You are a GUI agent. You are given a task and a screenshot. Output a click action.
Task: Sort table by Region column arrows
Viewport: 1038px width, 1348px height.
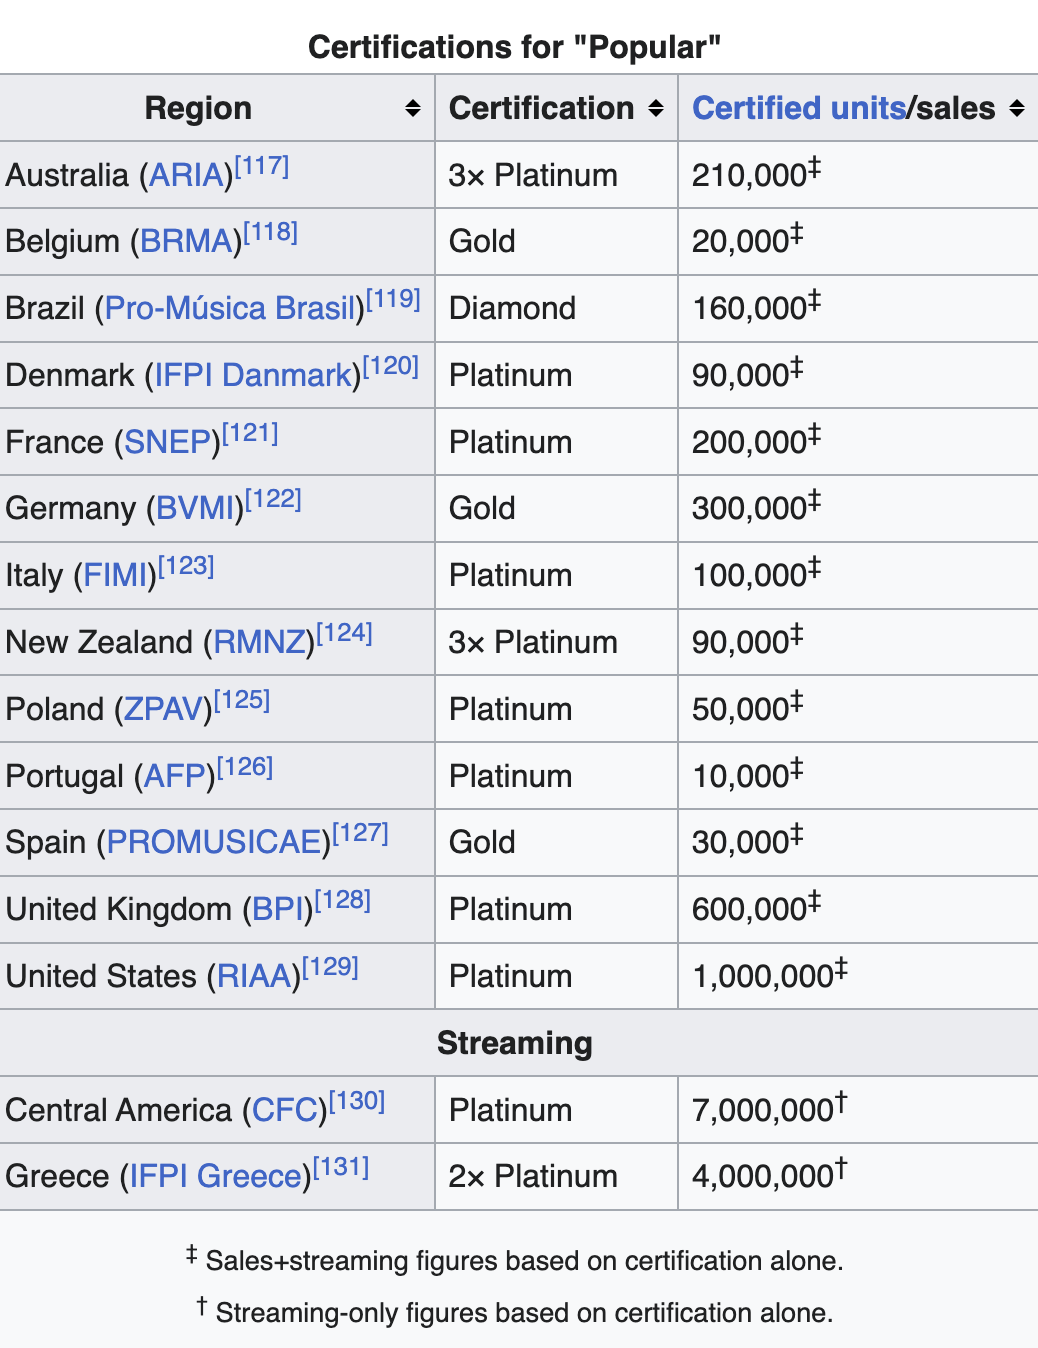click(x=412, y=109)
